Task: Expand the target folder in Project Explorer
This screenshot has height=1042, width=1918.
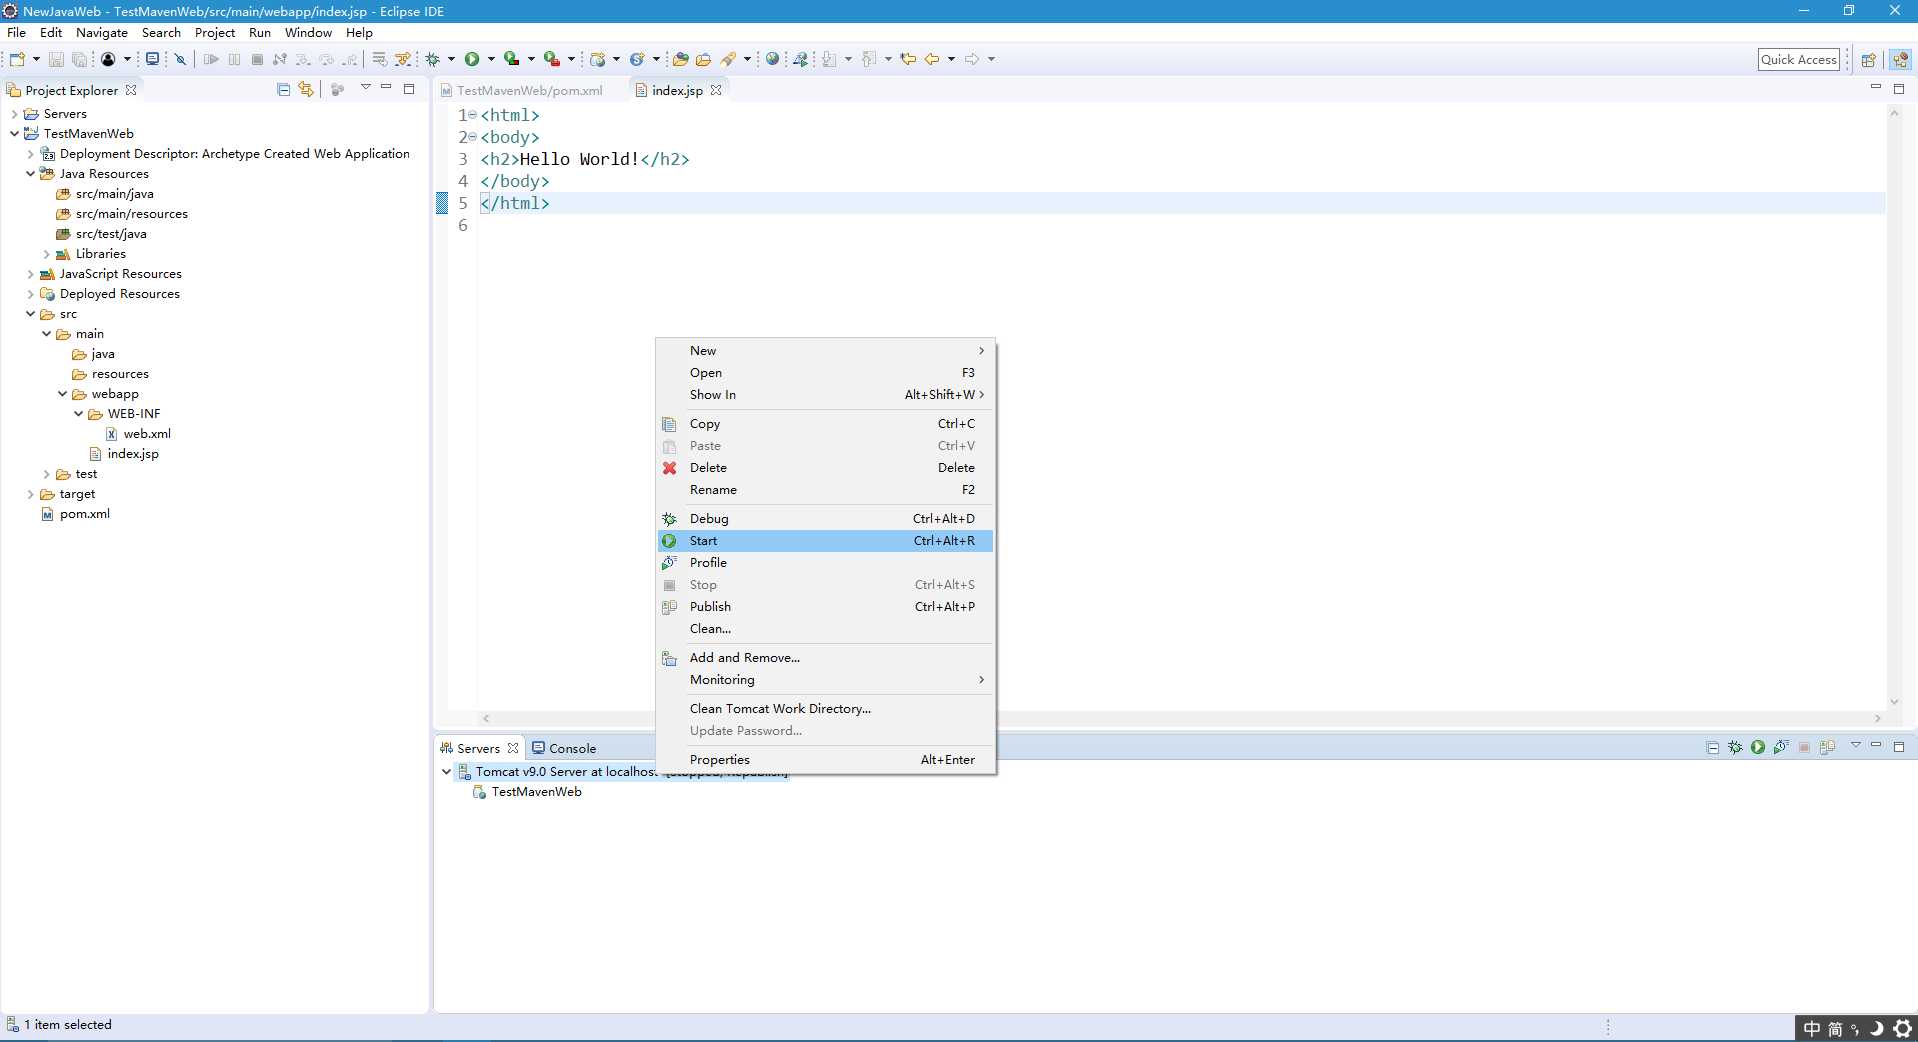Action: tap(30, 494)
